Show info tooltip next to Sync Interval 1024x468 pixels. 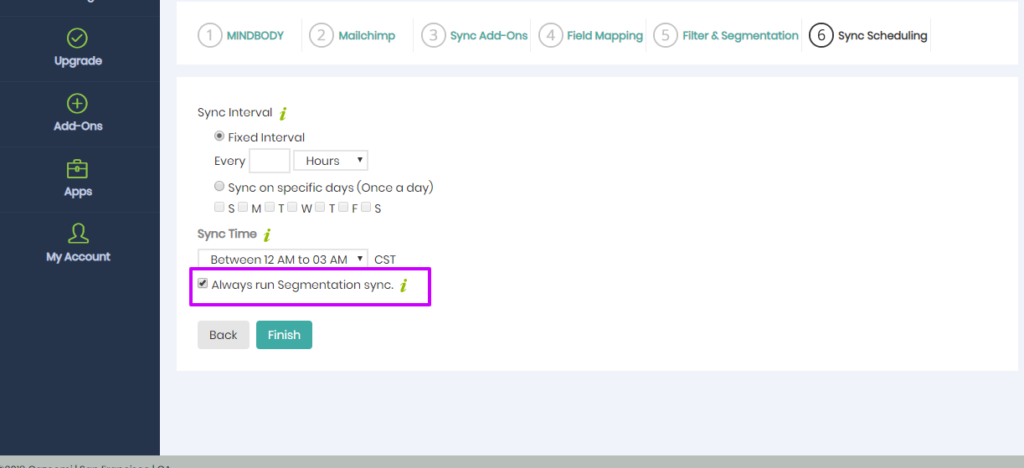pos(283,114)
